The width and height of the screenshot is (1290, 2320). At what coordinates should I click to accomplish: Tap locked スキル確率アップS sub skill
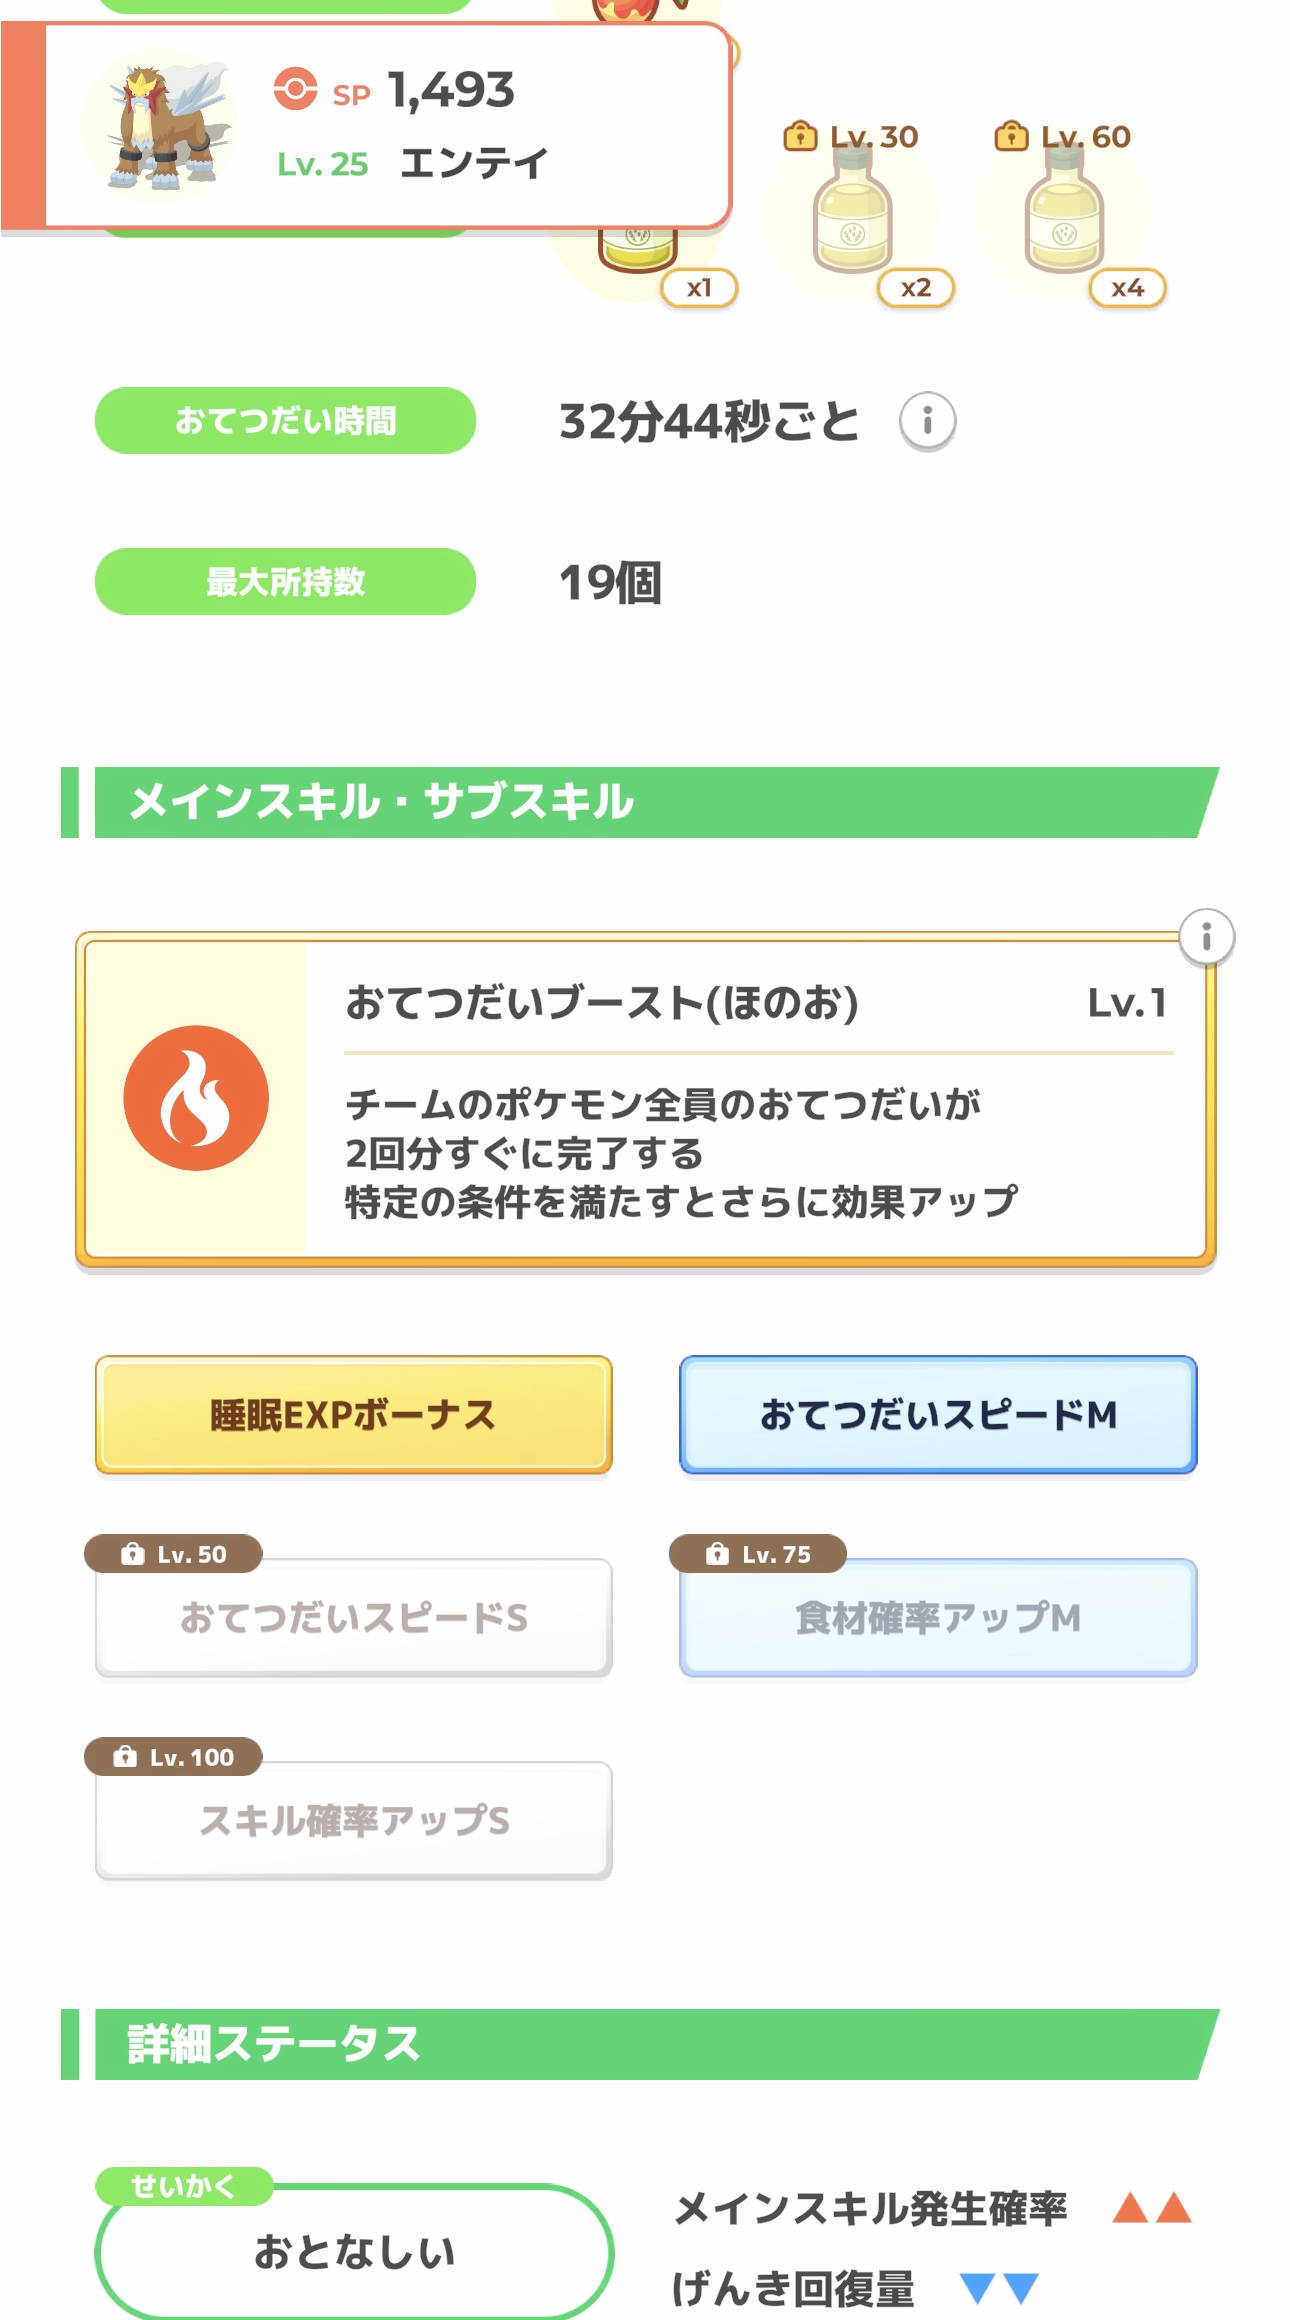[x=353, y=1821]
